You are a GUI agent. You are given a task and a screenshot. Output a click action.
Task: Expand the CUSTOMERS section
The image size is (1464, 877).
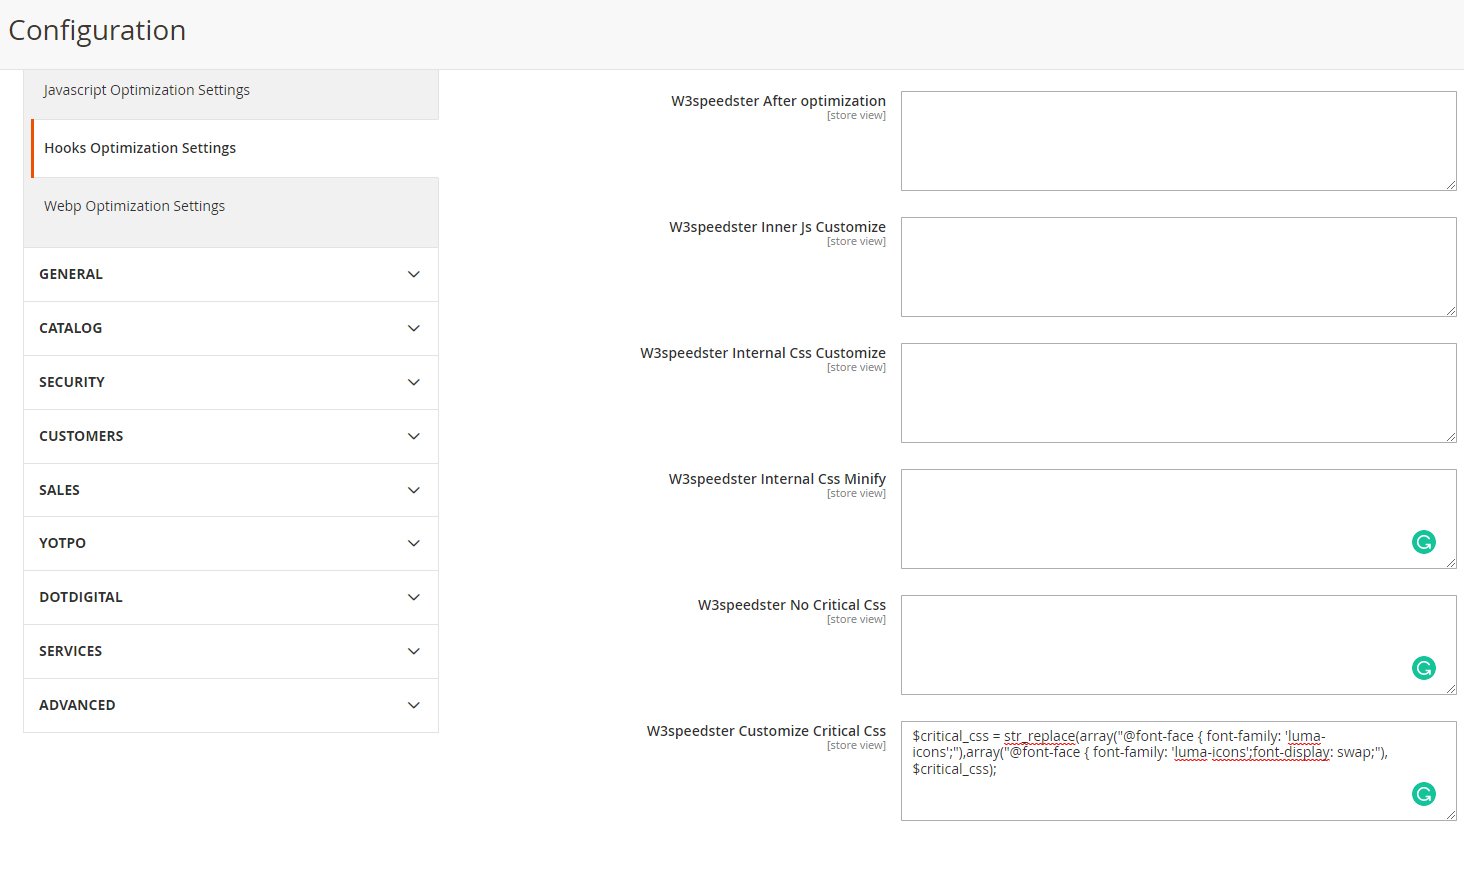click(230, 436)
